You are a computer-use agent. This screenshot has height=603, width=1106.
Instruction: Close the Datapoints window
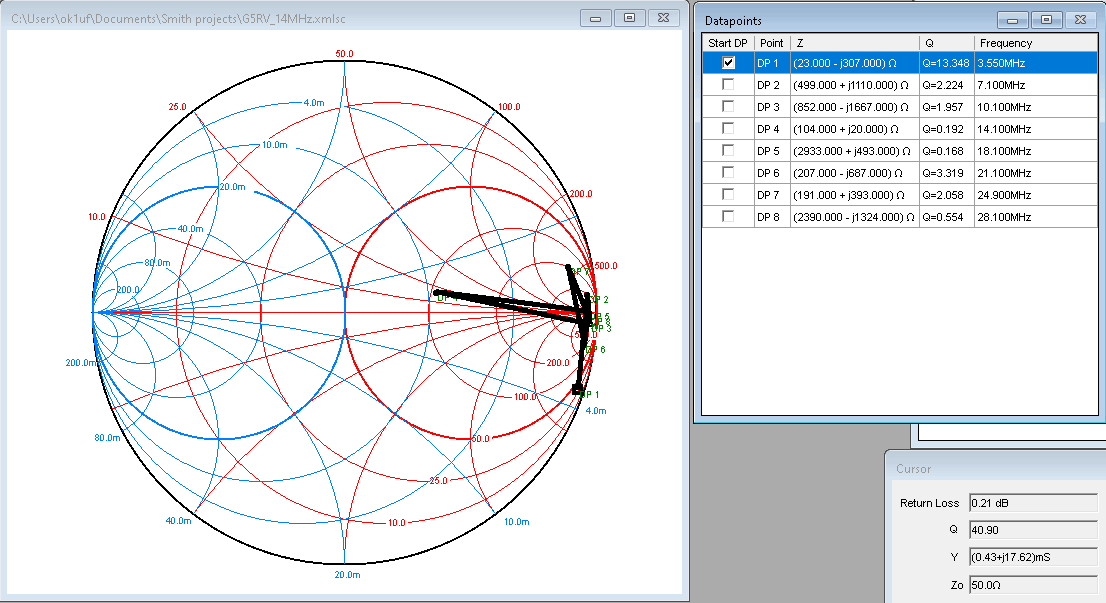coord(1080,20)
